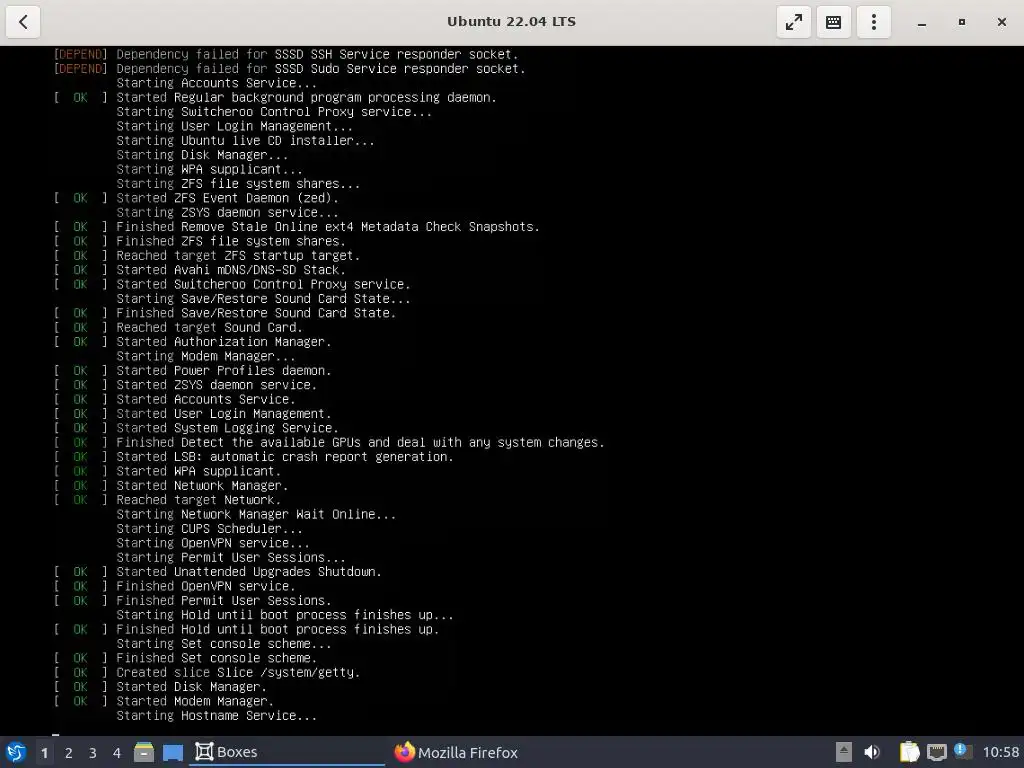Maximize the Boxes window
Viewport: 1024px width, 768px height.
tap(961, 22)
